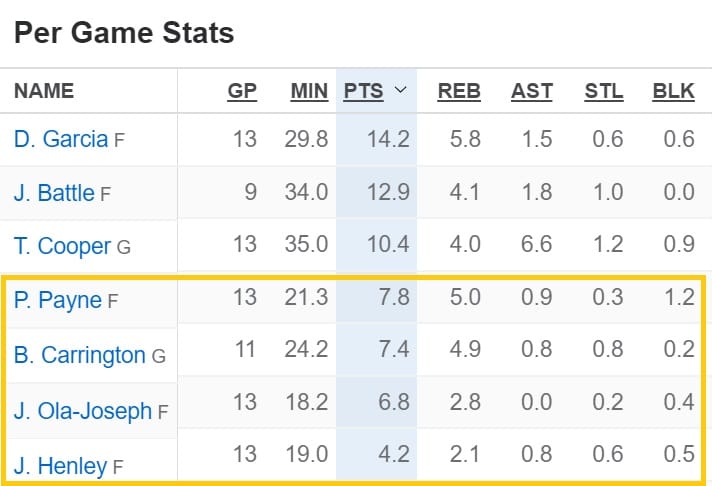Image resolution: width=712 pixels, height=486 pixels.
Task: Open J. Battle player profile link
Action: click(57, 193)
